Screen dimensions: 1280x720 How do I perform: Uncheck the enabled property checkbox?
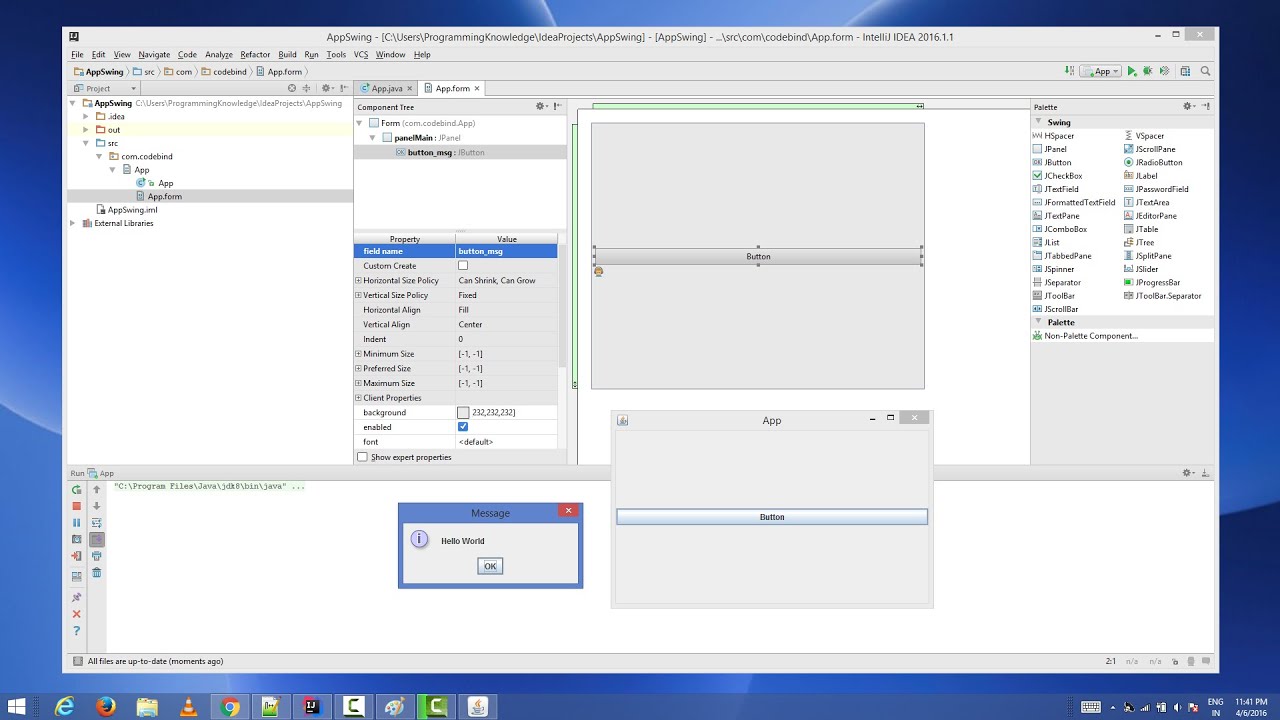point(463,427)
